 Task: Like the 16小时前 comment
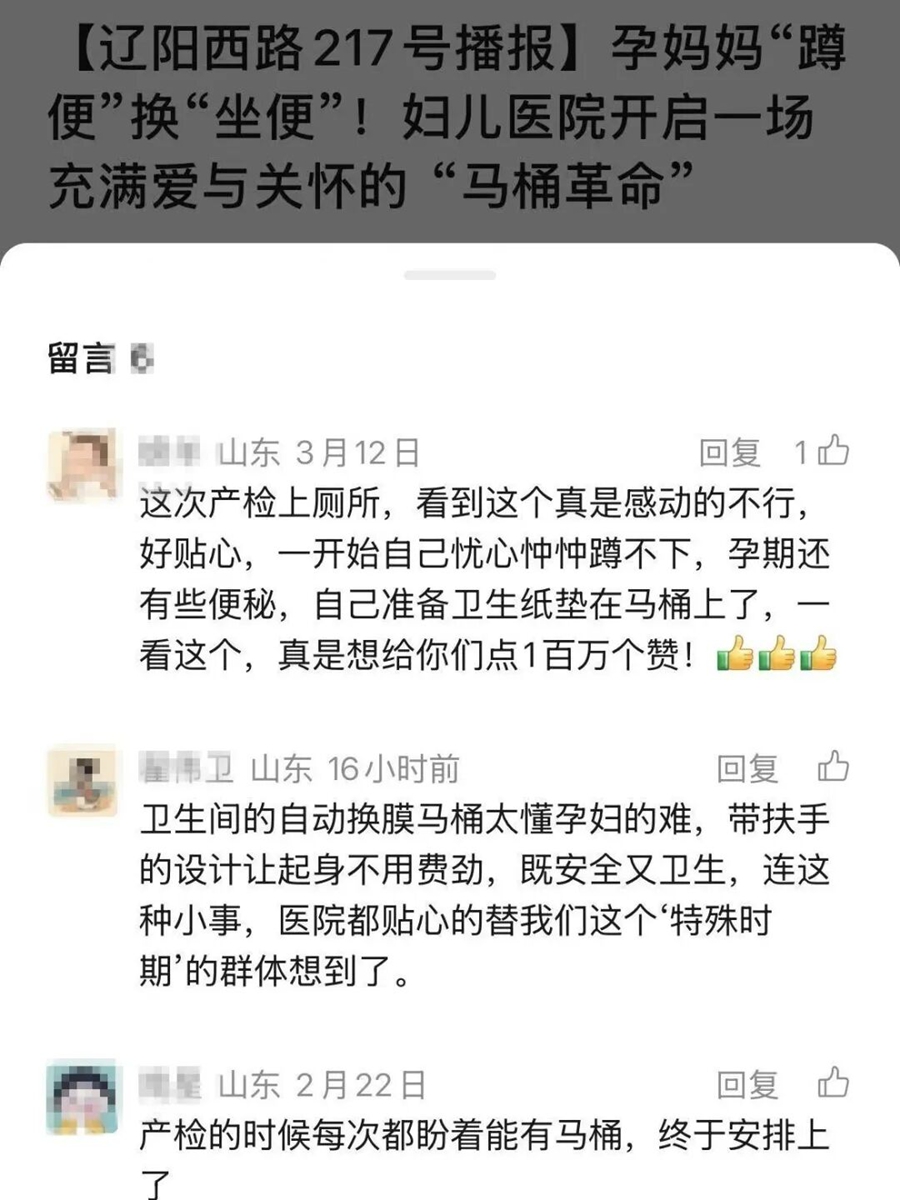coord(833,768)
